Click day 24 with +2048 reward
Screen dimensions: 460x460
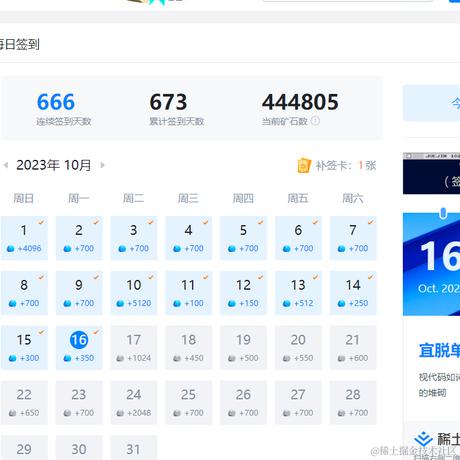coord(134,403)
